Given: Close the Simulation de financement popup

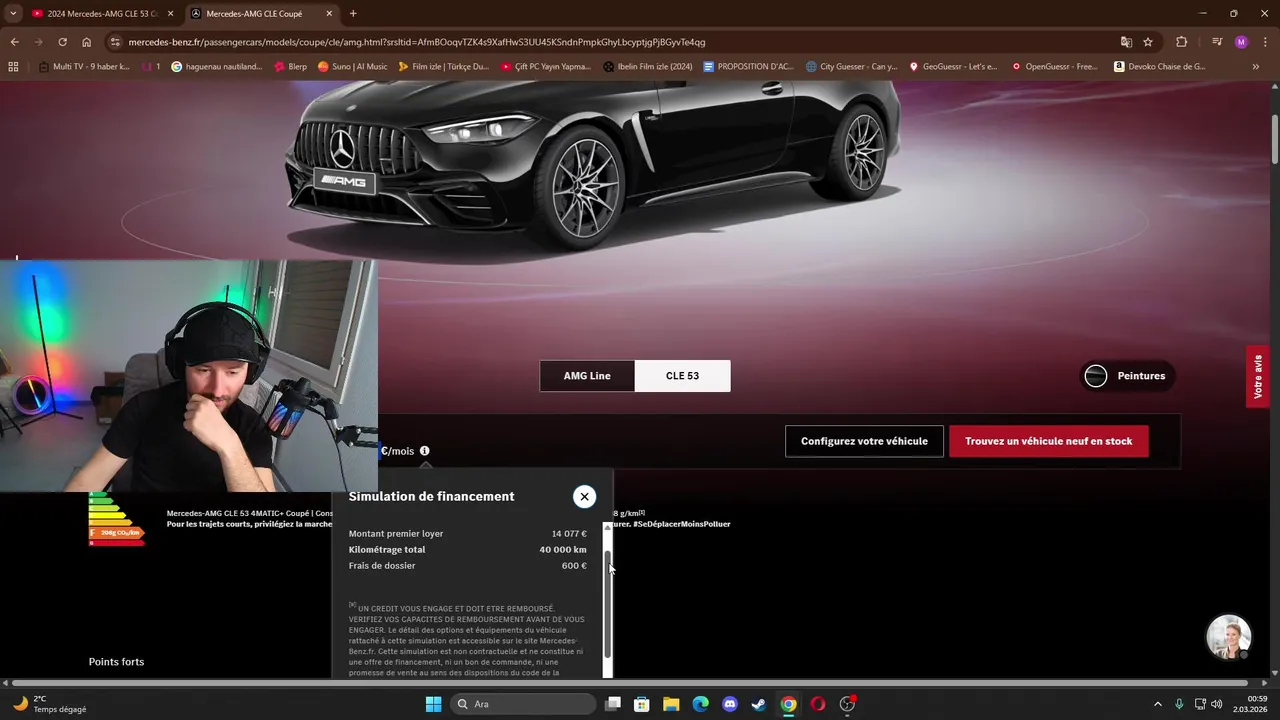Looking at the screenshot, I should [584, 496].
